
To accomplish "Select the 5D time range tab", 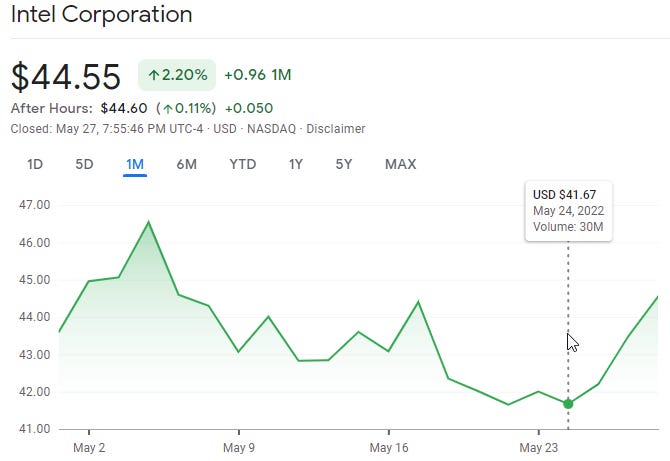I will [84, 164].
